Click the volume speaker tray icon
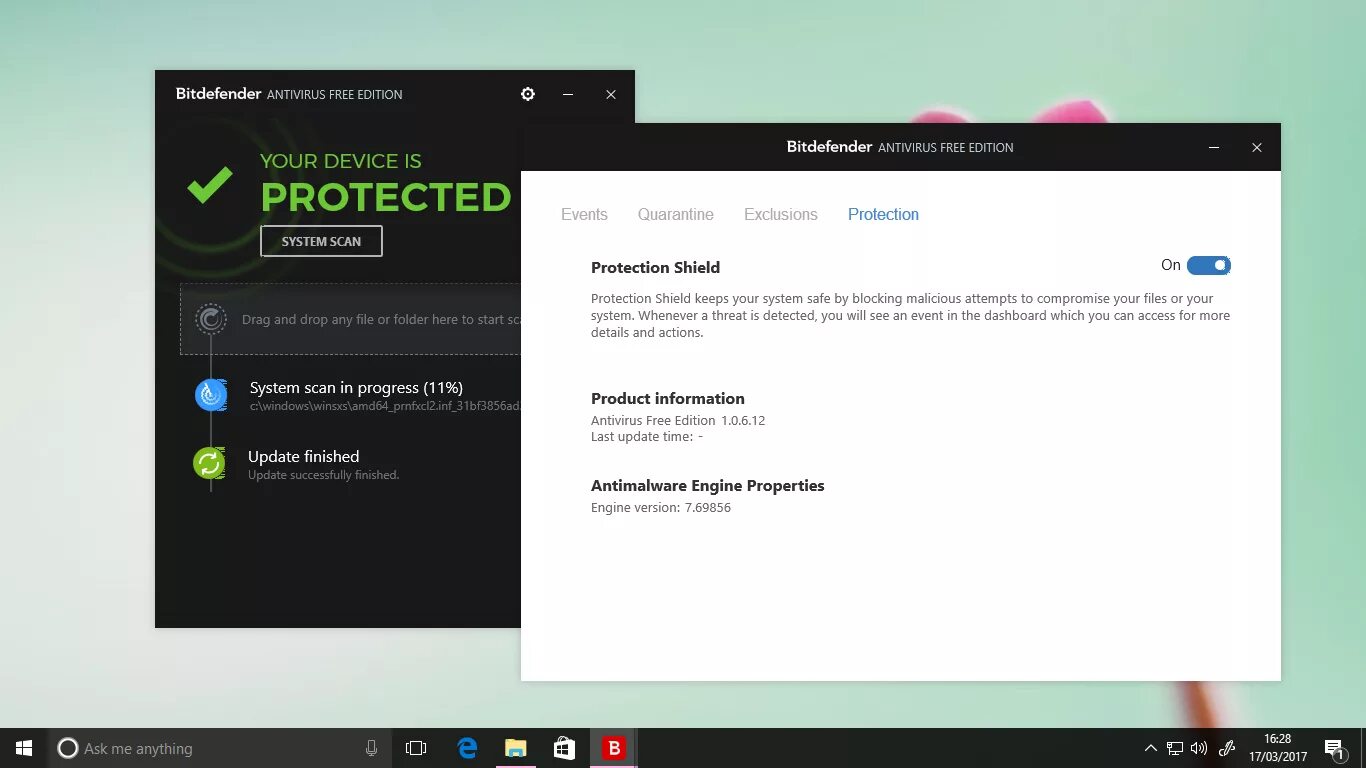Viewport: 1366px width, 768px height. 1199,748
